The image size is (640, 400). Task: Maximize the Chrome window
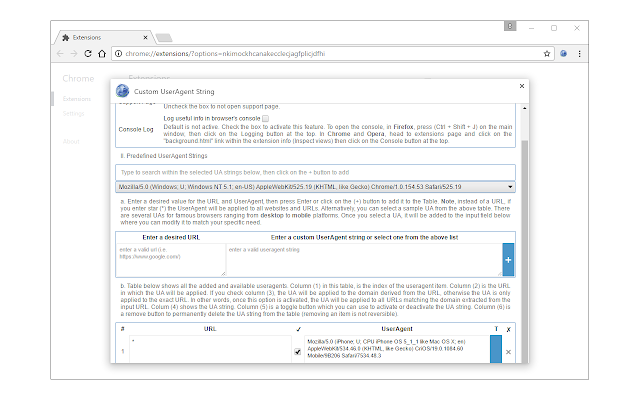point(554,28)
